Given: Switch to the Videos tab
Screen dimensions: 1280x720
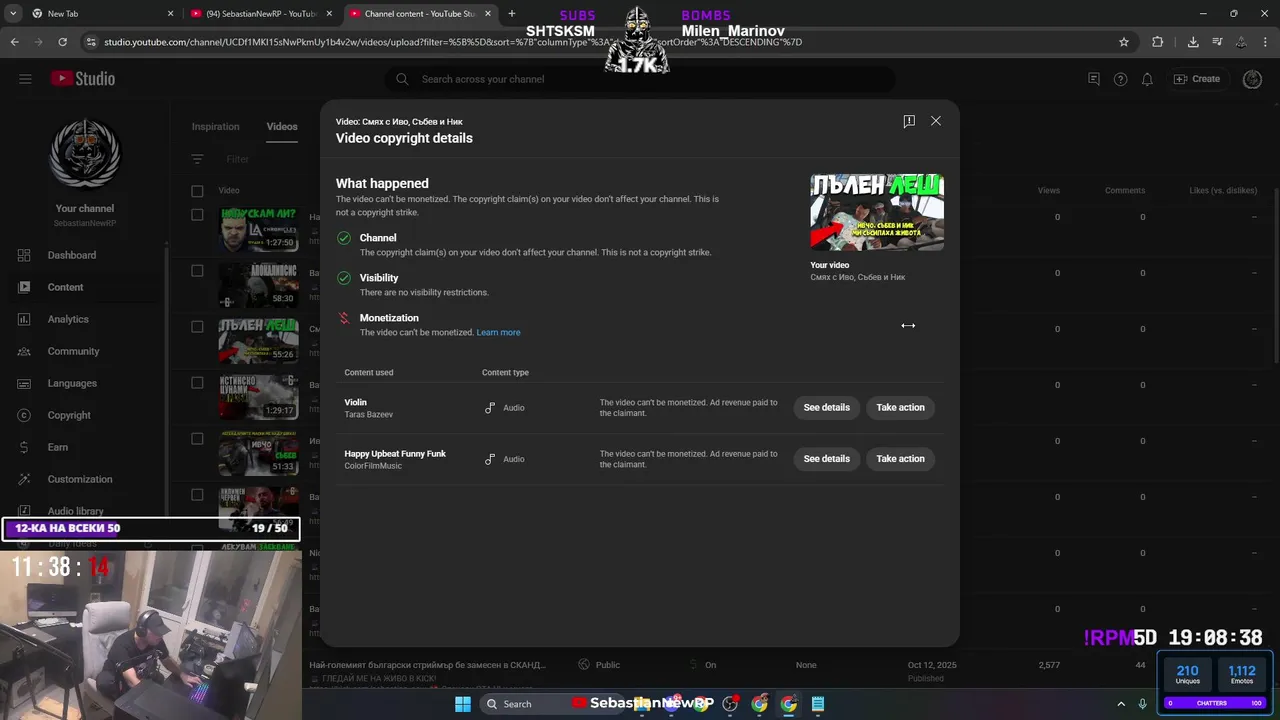Looking at the screenshot, I should [282, 127].
